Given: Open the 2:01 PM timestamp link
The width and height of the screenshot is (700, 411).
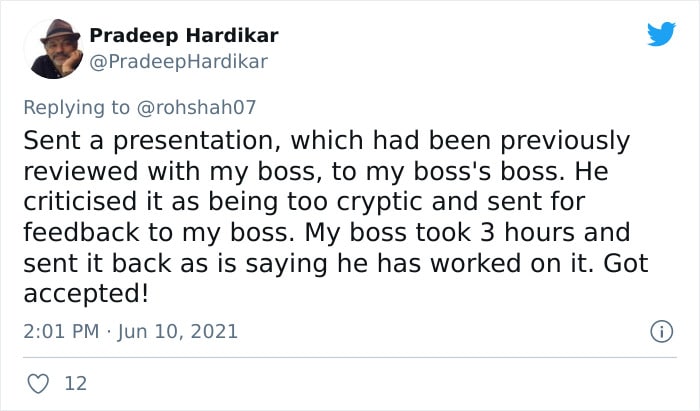Looking at the screenshot, I should [x=61, y=332].
